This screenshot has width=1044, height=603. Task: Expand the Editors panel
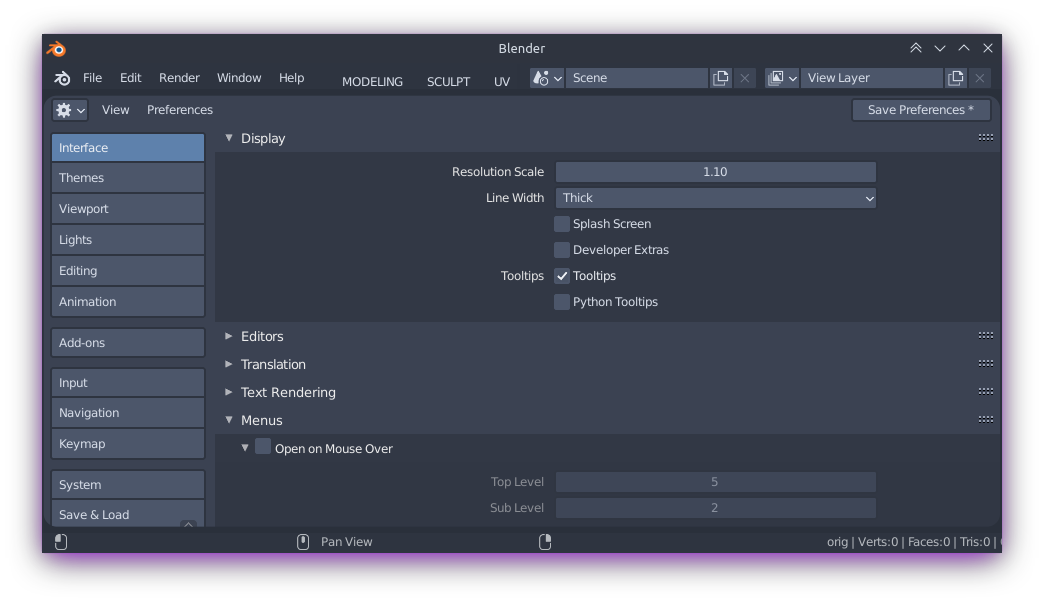click(x=229, y=336)
